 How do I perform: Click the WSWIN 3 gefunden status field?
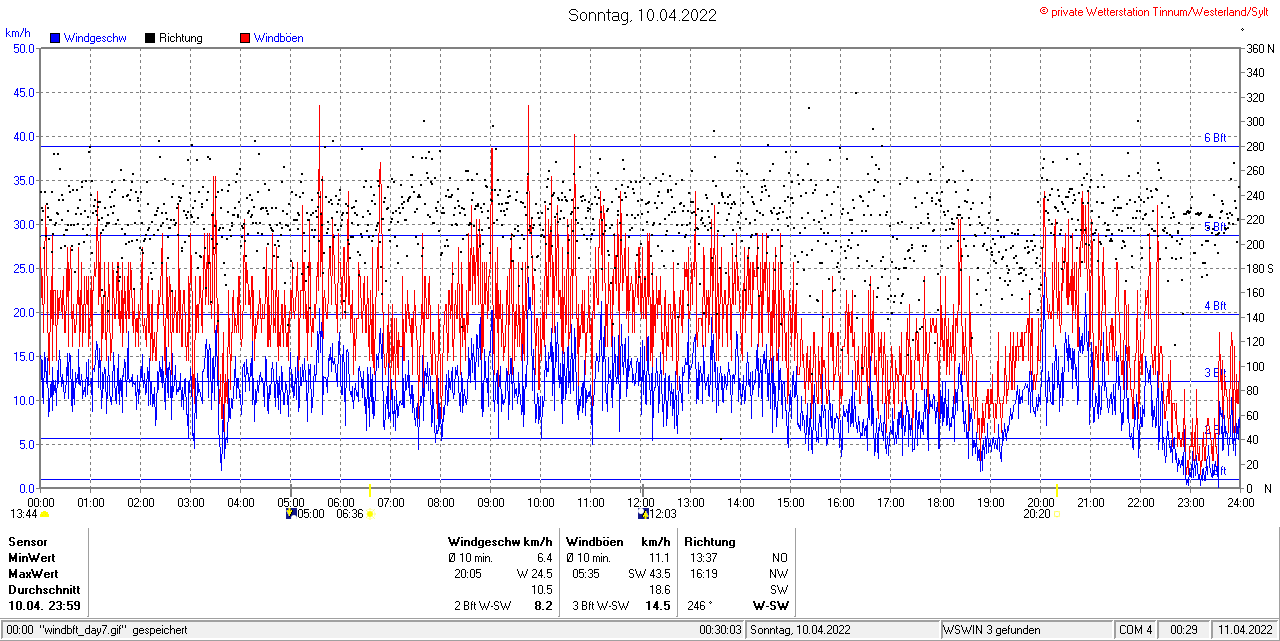(x=992, y=630)
